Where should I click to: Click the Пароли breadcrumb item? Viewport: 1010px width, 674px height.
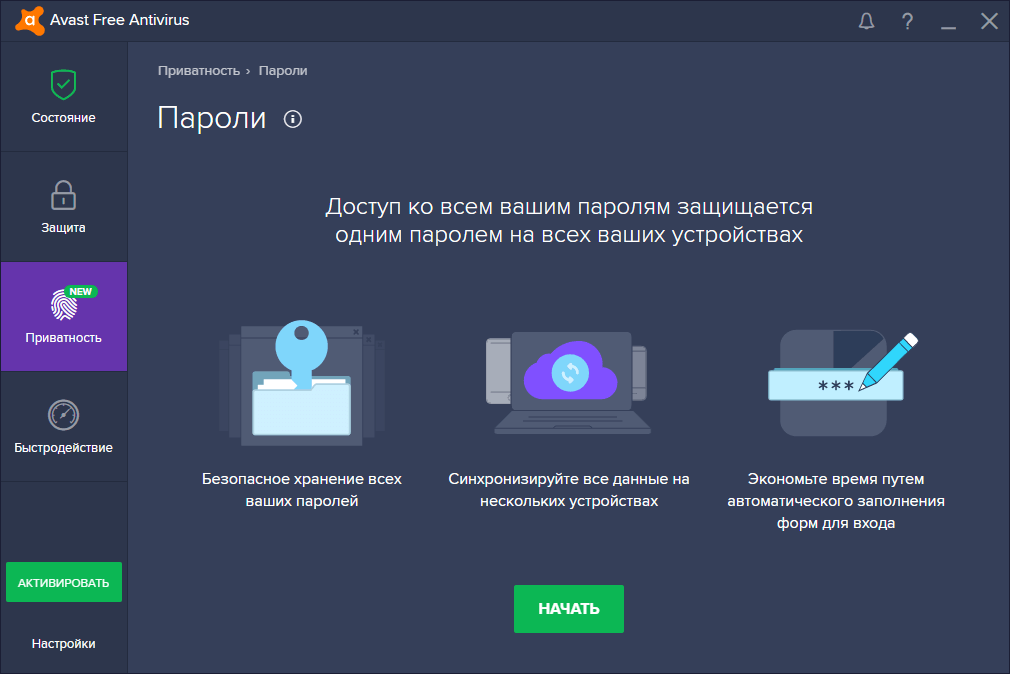point(283,71)
